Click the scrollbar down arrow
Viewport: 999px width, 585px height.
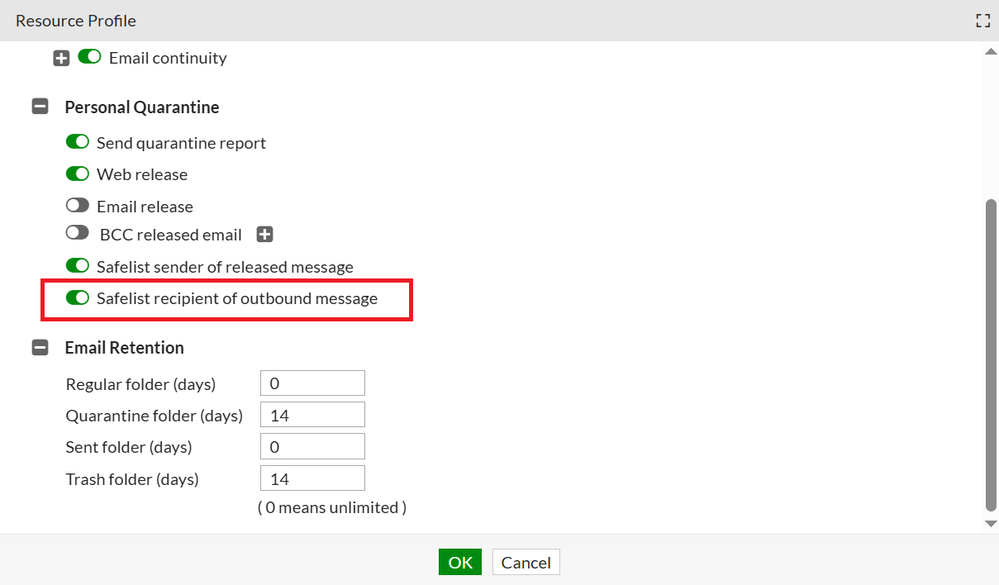(991, 523)
